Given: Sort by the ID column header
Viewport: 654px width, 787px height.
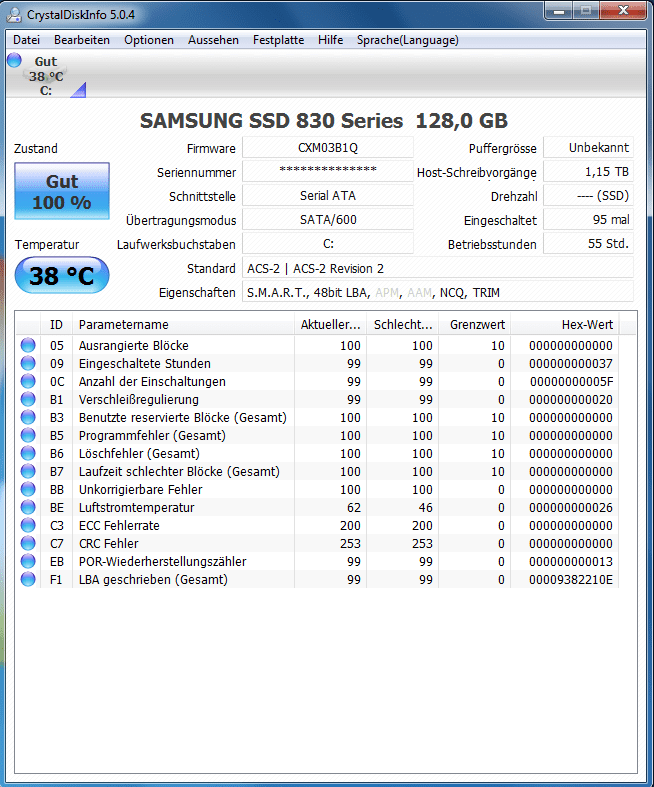Looking at the screenshot, I should pos(56,325).
